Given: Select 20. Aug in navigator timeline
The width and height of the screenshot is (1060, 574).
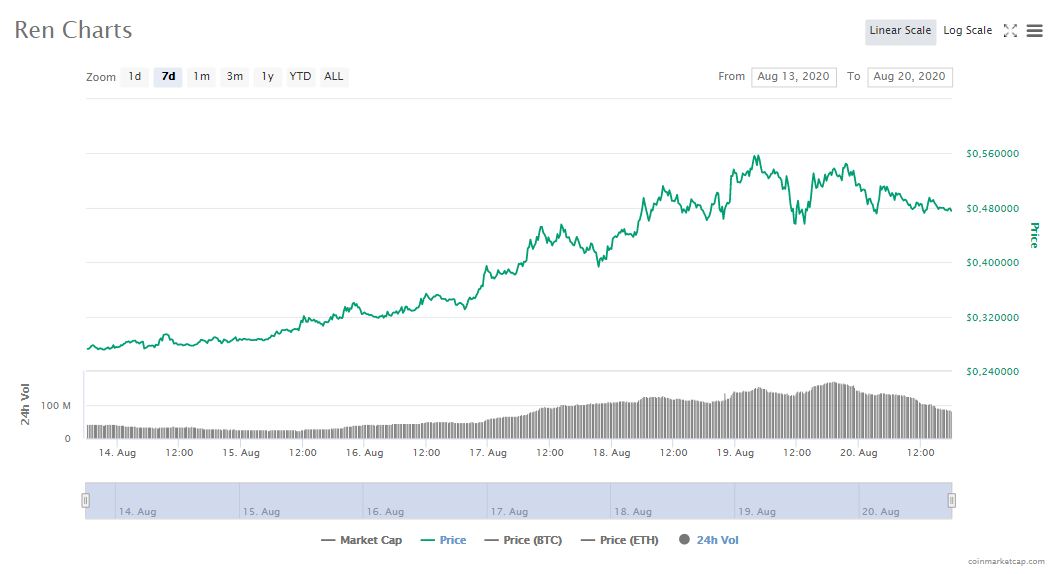Looking at the screenshot, I should pyautogui.click(x=880, y=512).
